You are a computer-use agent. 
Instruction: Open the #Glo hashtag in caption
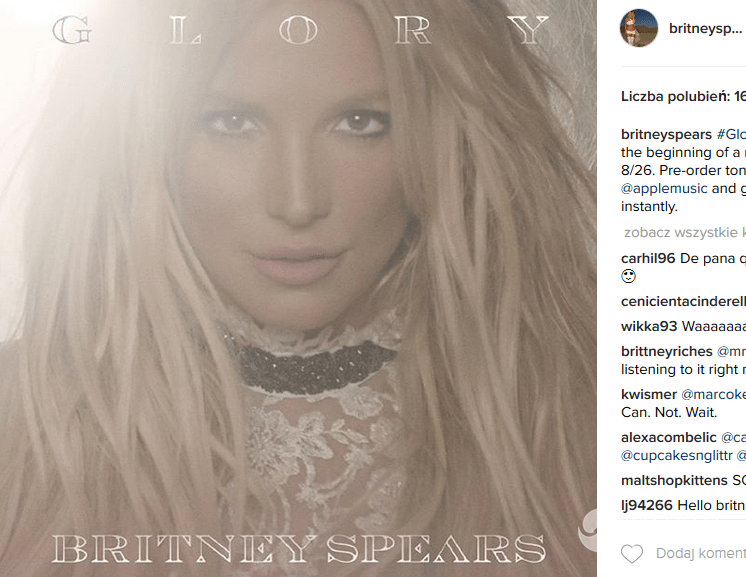click(x=731, y=134)
